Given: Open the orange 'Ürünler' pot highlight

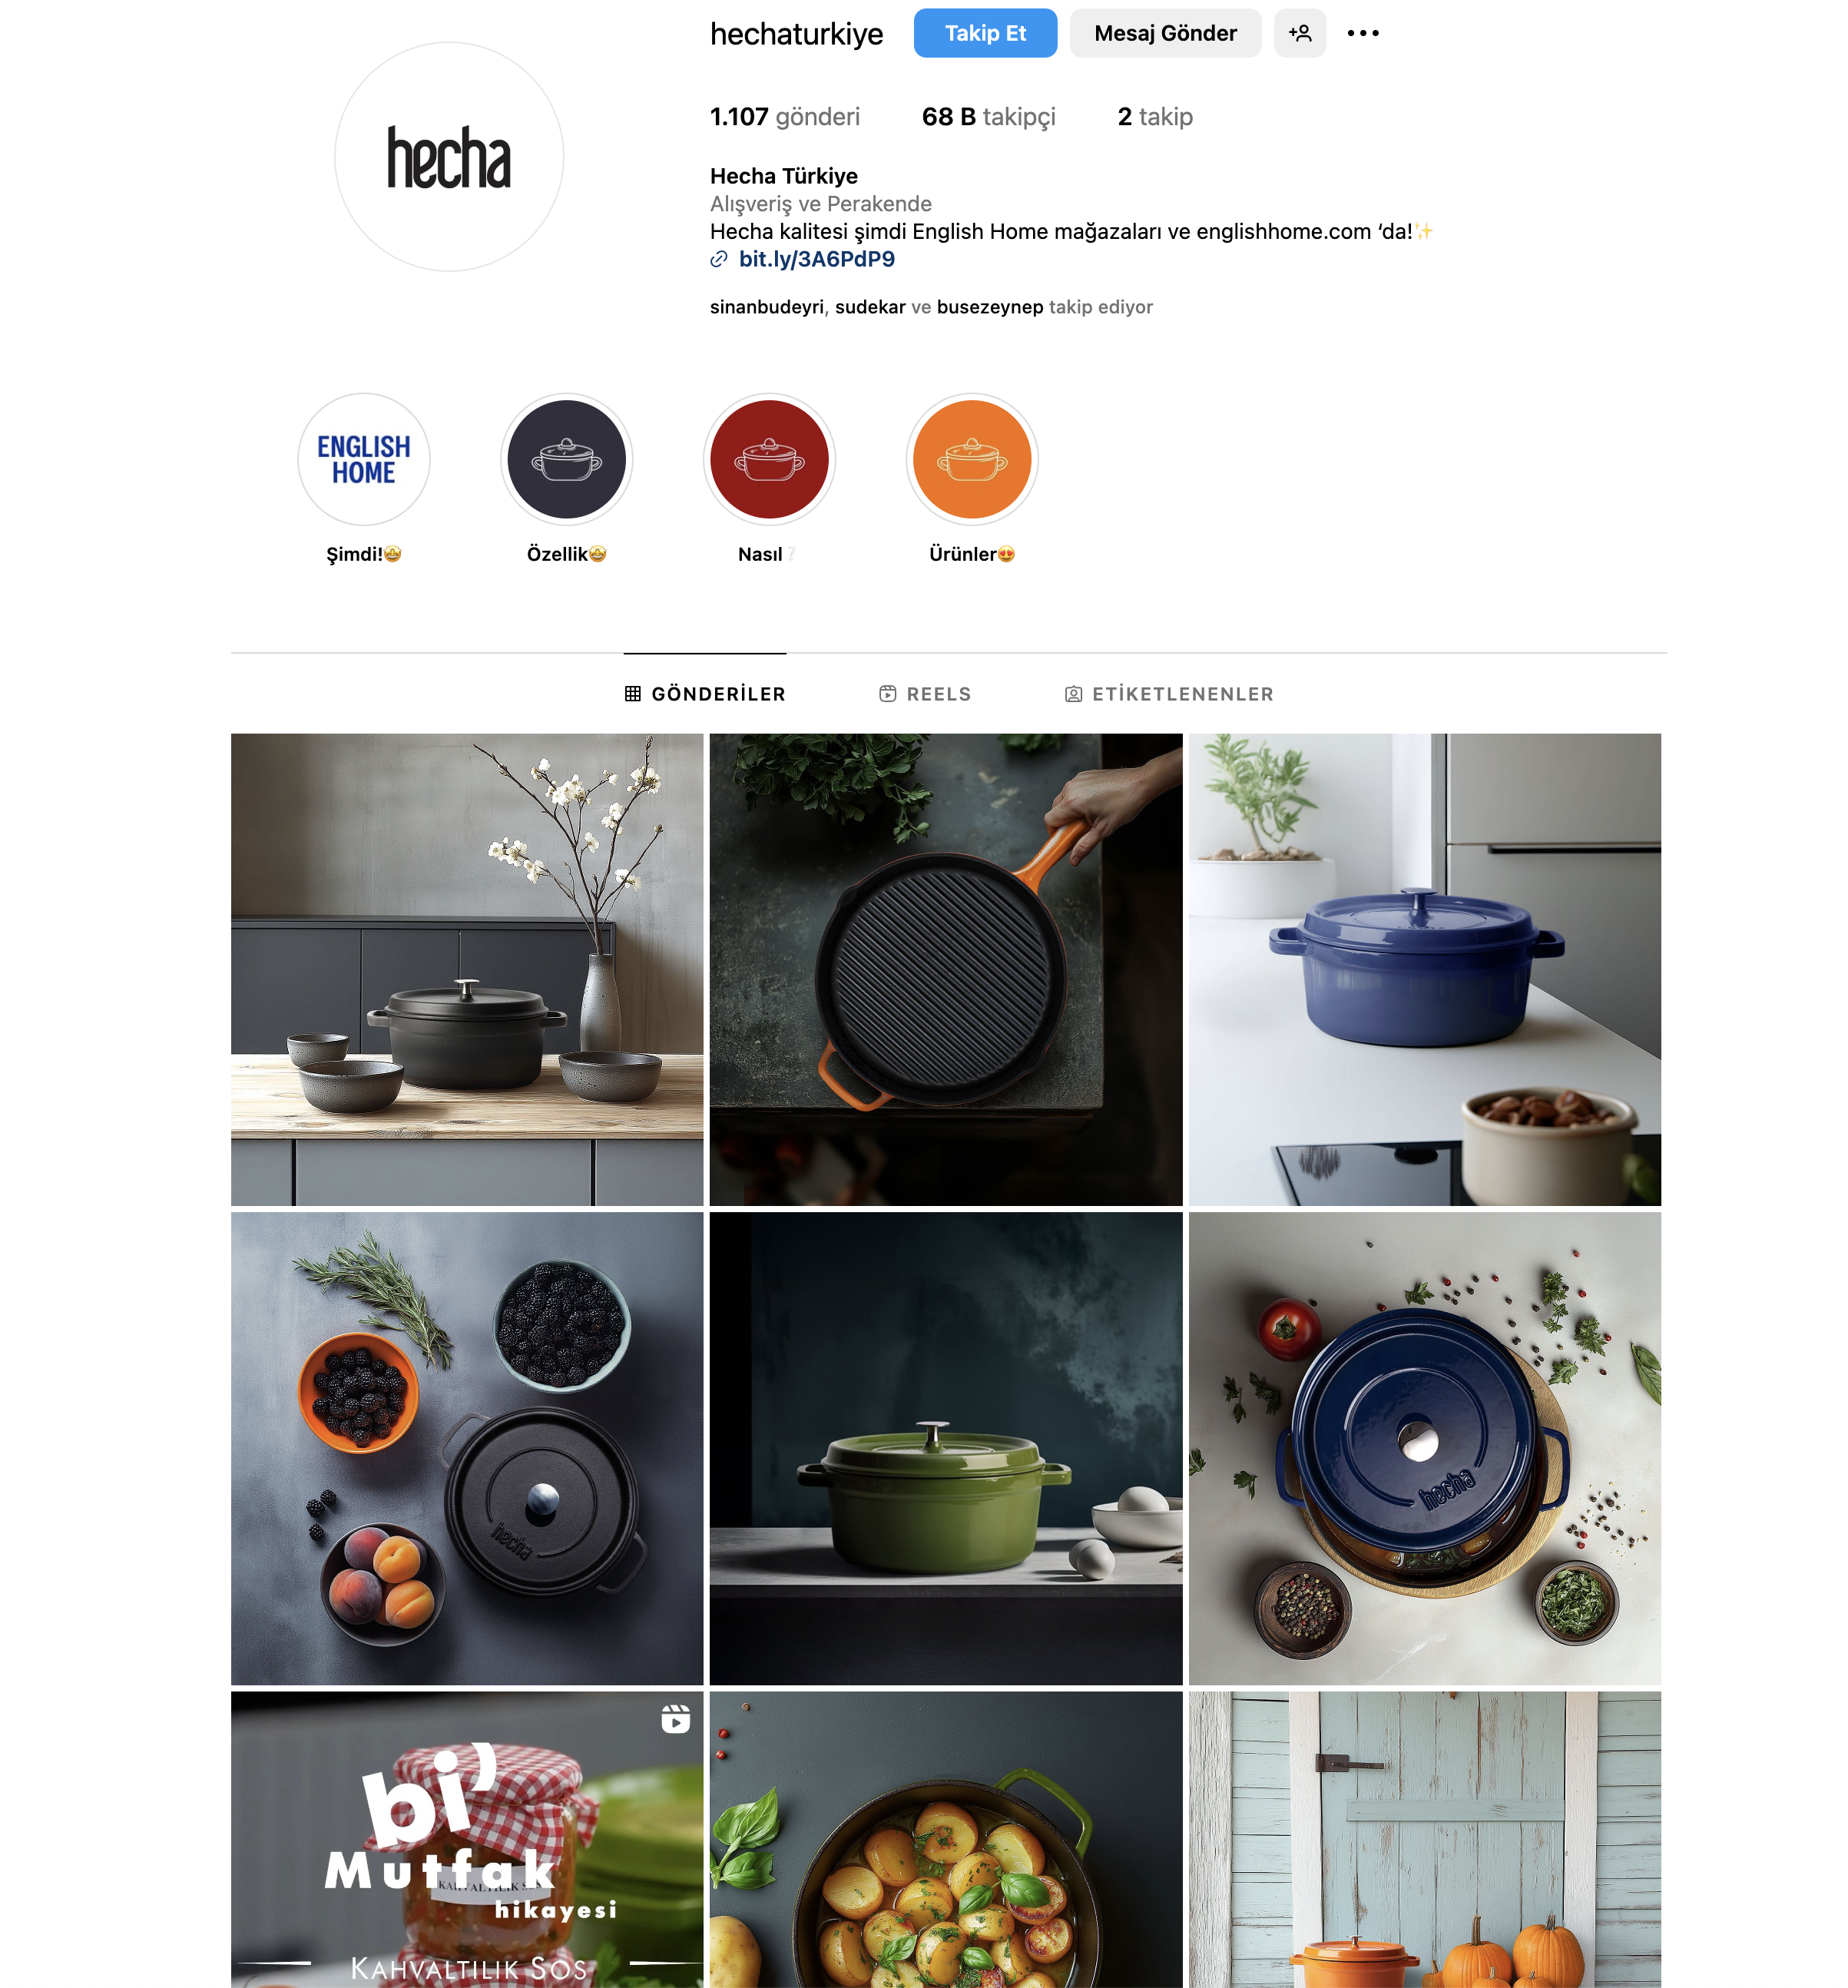Looking at the screenshot, I should click(972, 459).
